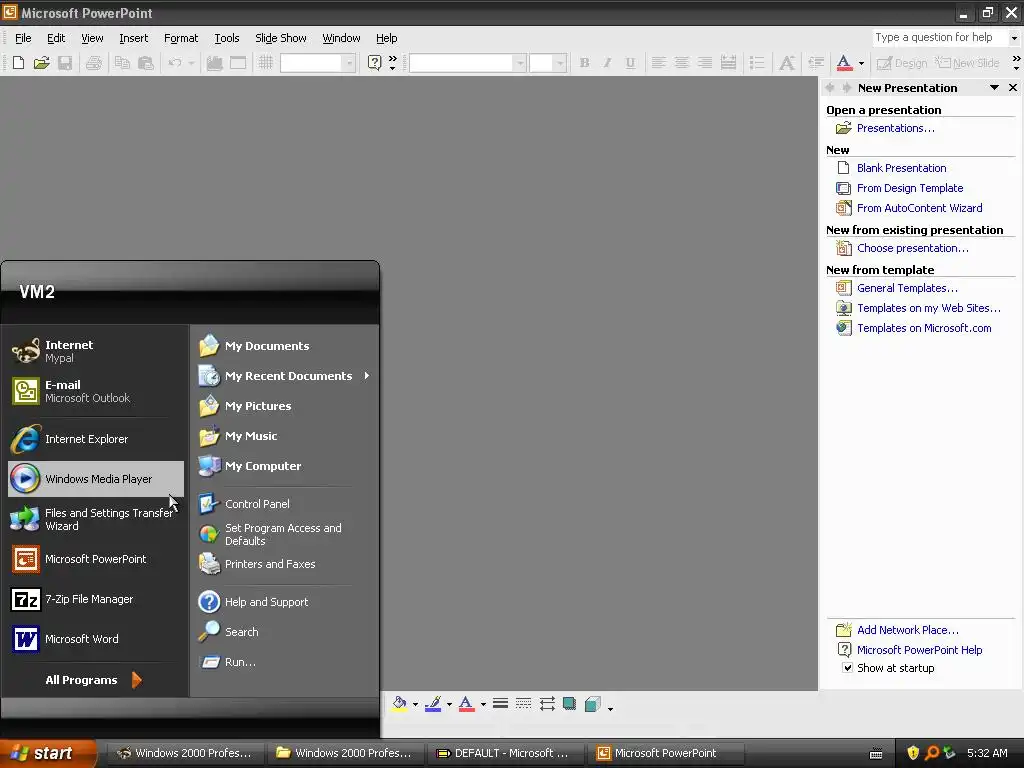The image size is (1024, 768).
Task: Switch to DEFAULT - Microsoft taskbar window
Action: (x=505, y=753)
